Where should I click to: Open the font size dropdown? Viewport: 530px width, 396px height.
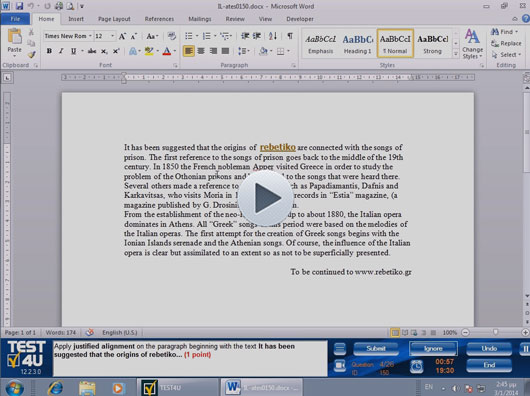(113, 36)
